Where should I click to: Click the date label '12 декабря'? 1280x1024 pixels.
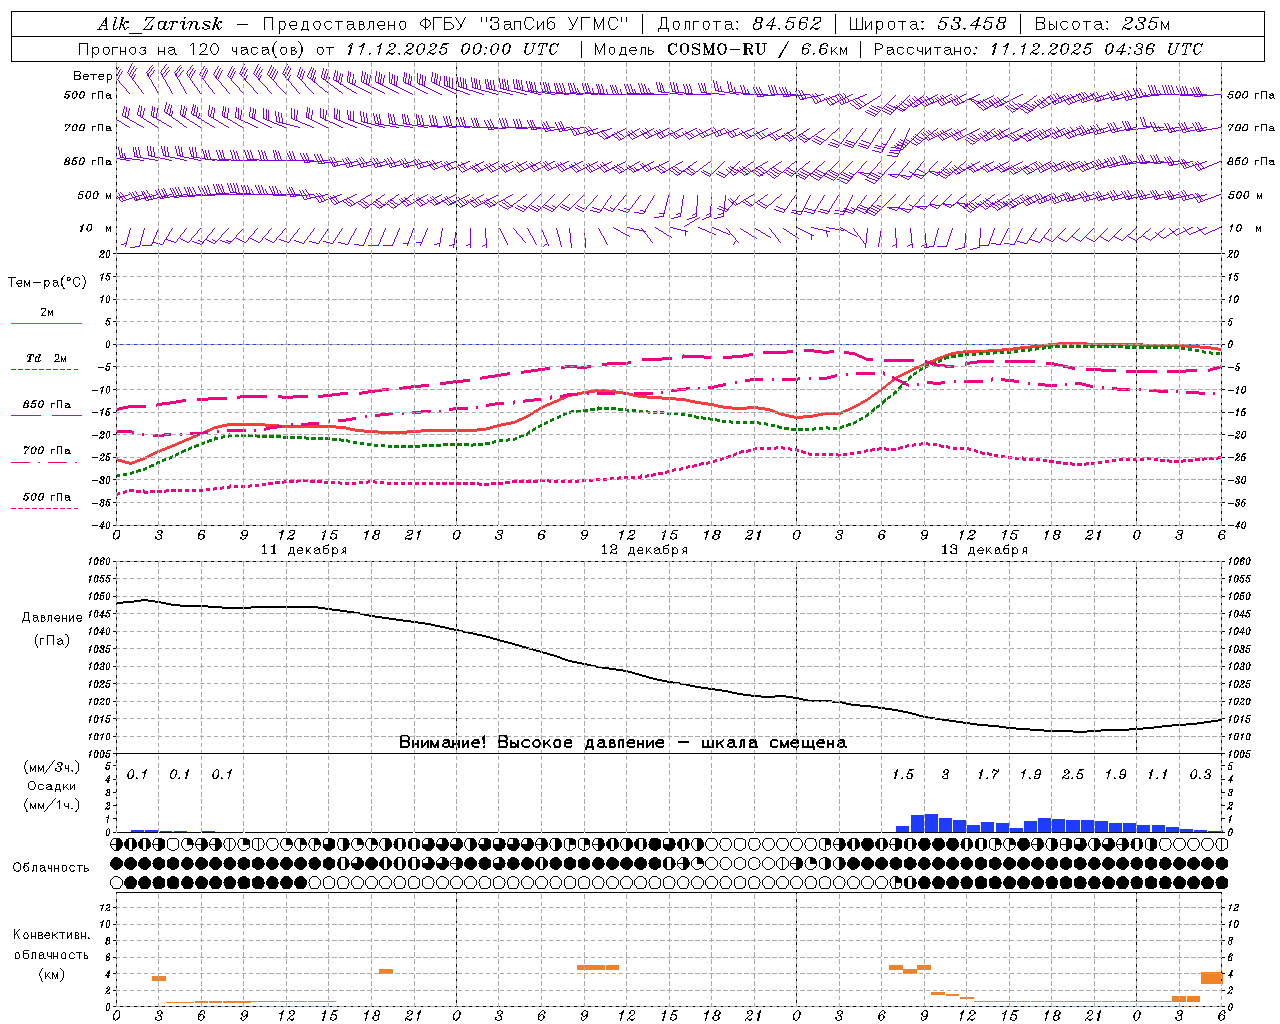tap(644, 550)
